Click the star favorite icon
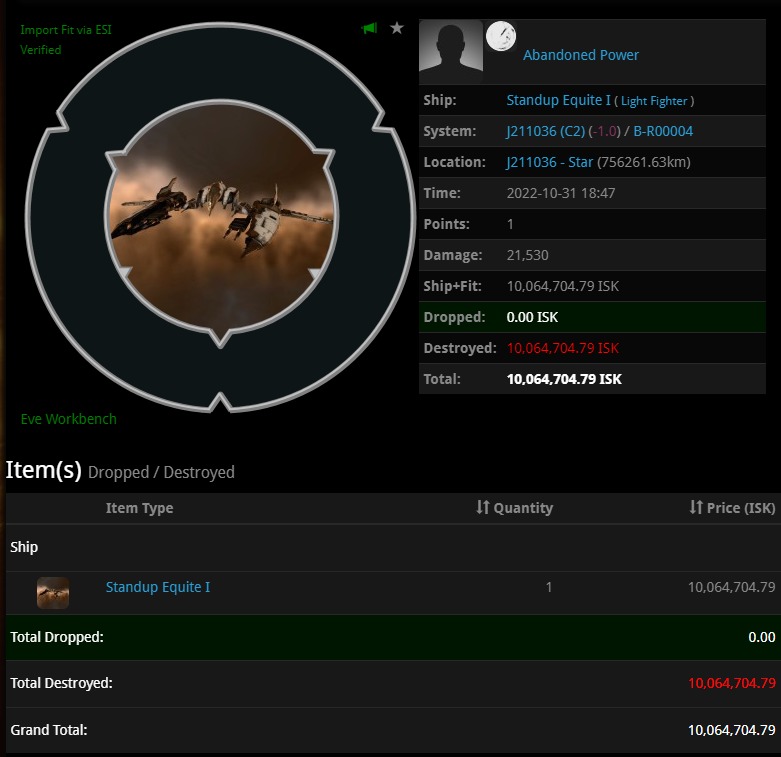This screenshot has width=781, height=757. tap(397, 28)
